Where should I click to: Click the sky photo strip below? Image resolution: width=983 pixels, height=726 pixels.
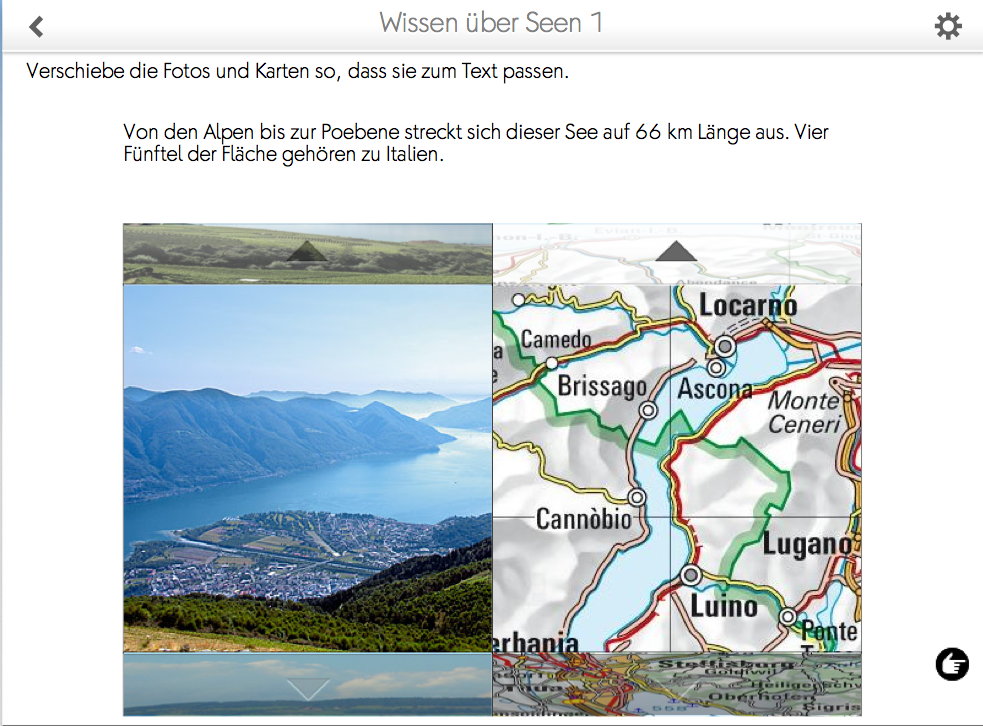(x=307, y=684)
